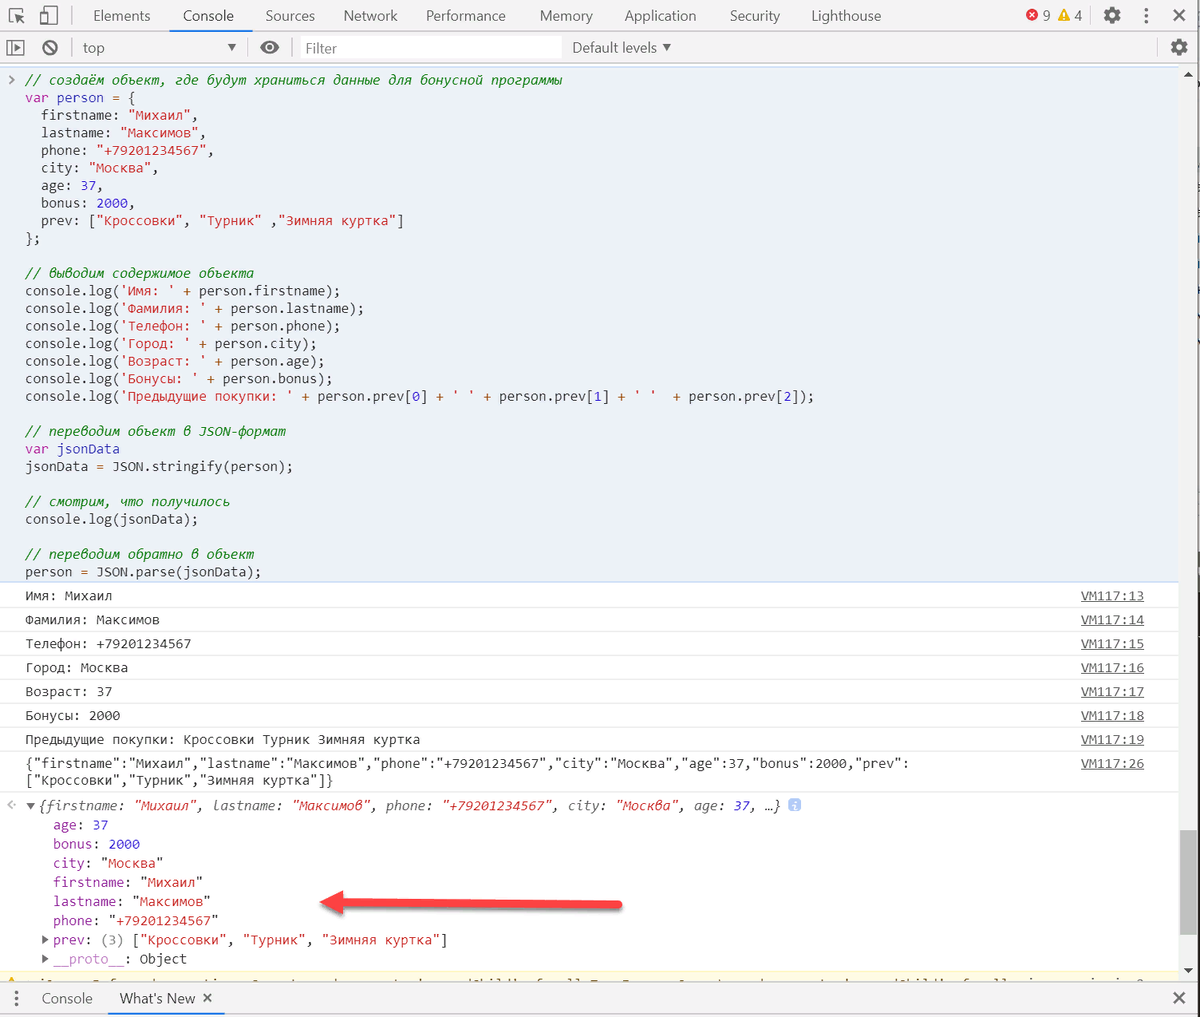Click the logged JSON string output
The image size is (1200, 1017).
click(x=467, y=772)
